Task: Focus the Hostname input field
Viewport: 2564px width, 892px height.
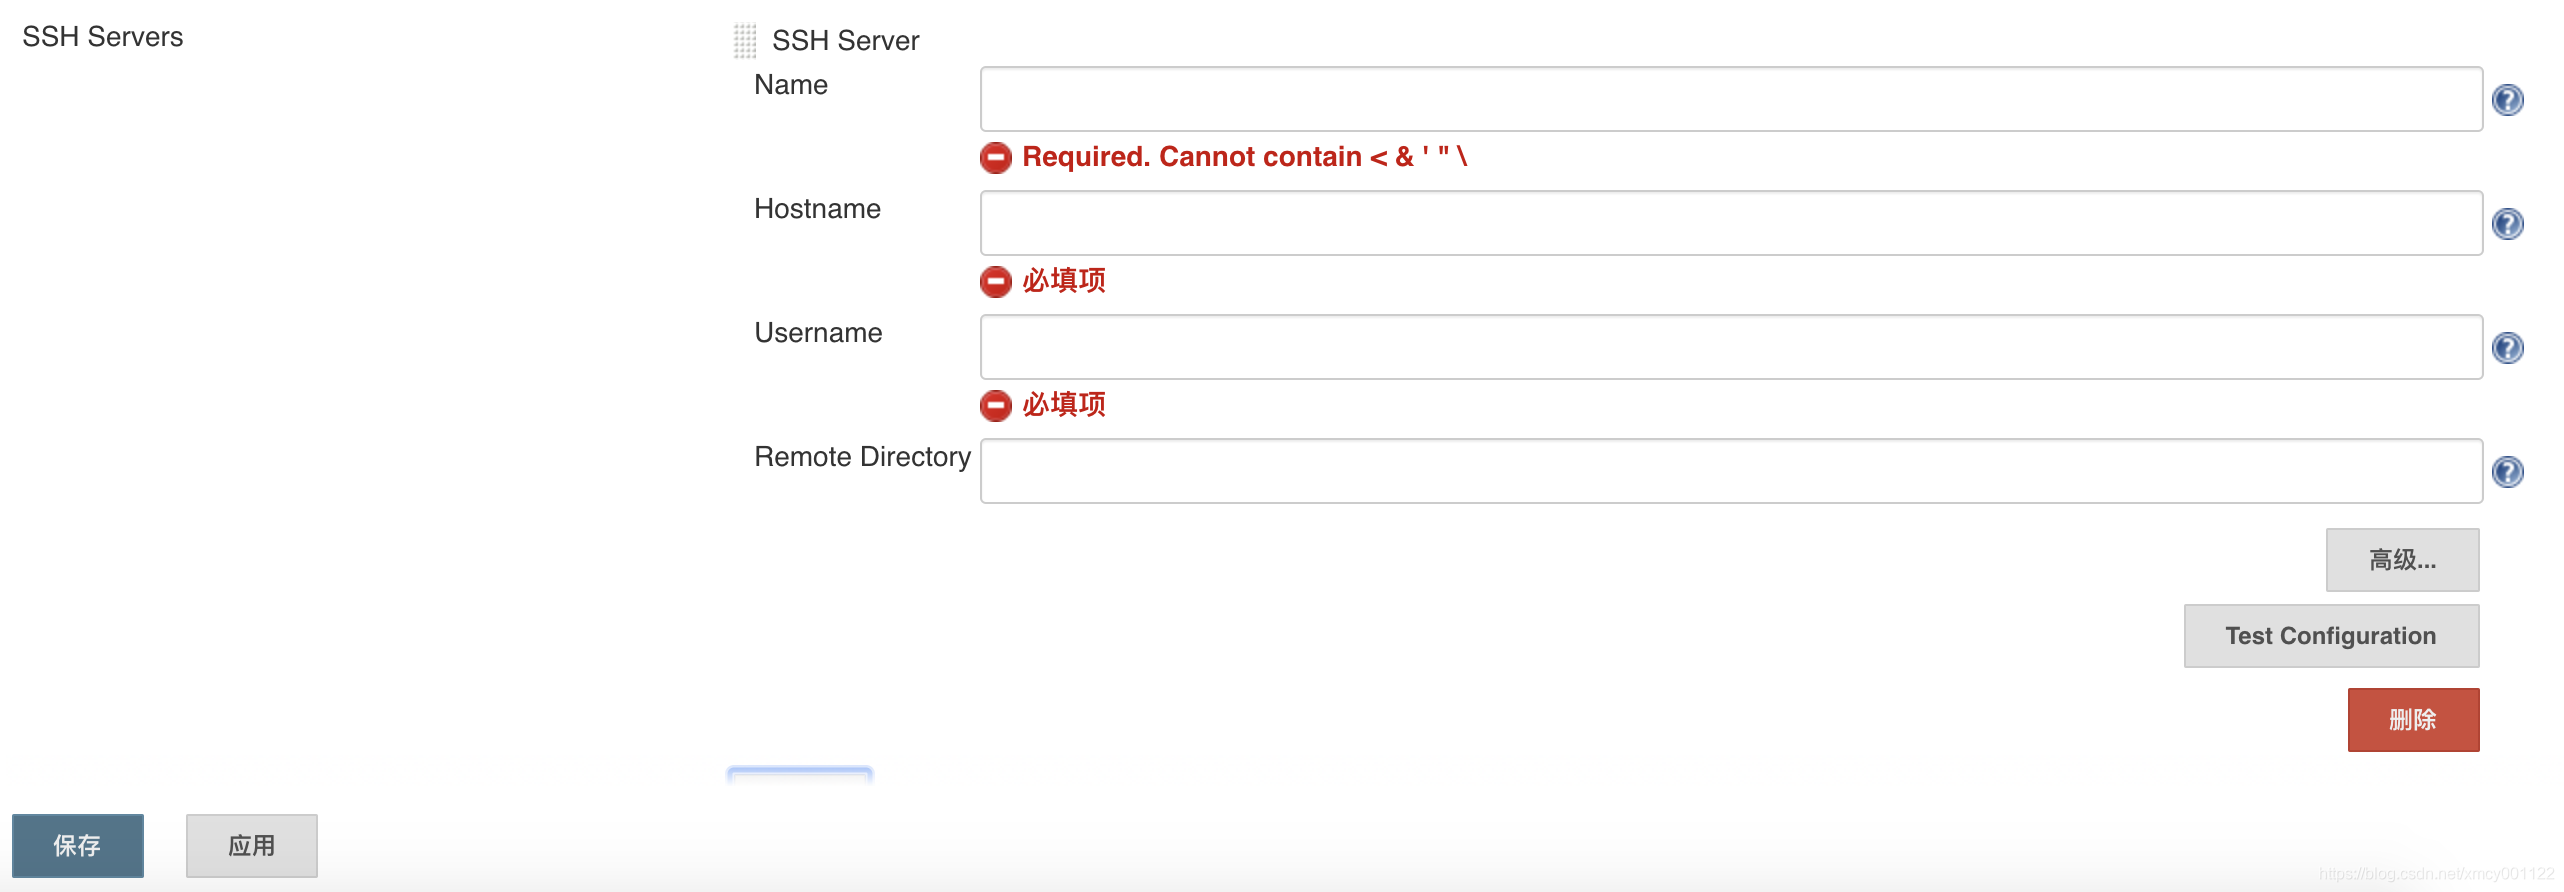Action: pyautogui.click(x=1731, y=223)
